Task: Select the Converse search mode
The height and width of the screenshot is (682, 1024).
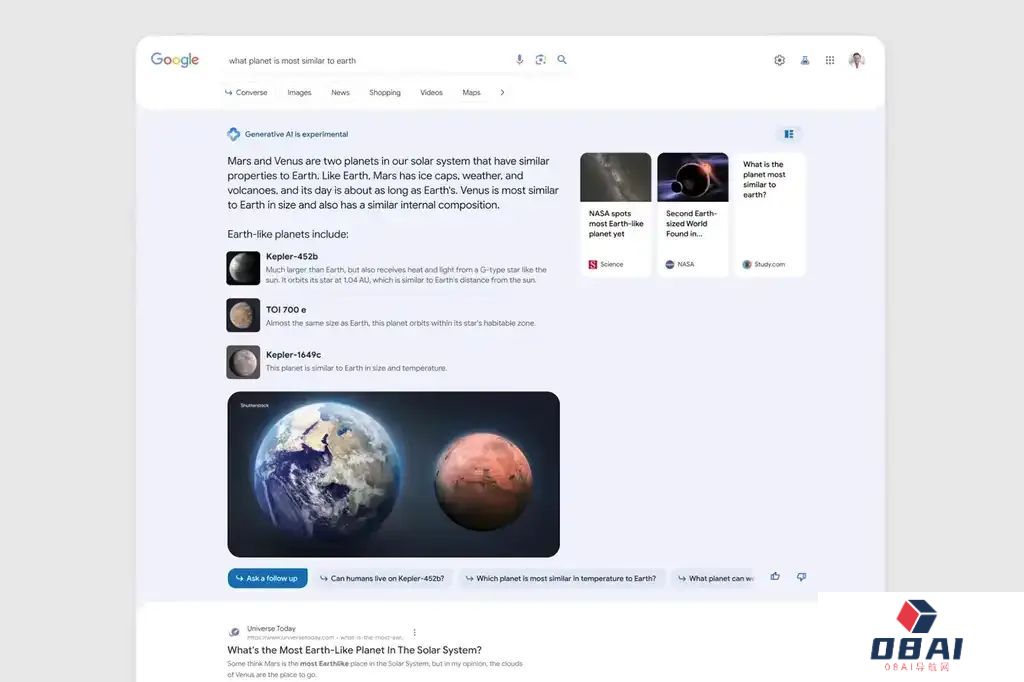Action: pyautogui.click(x=246, y=93)
